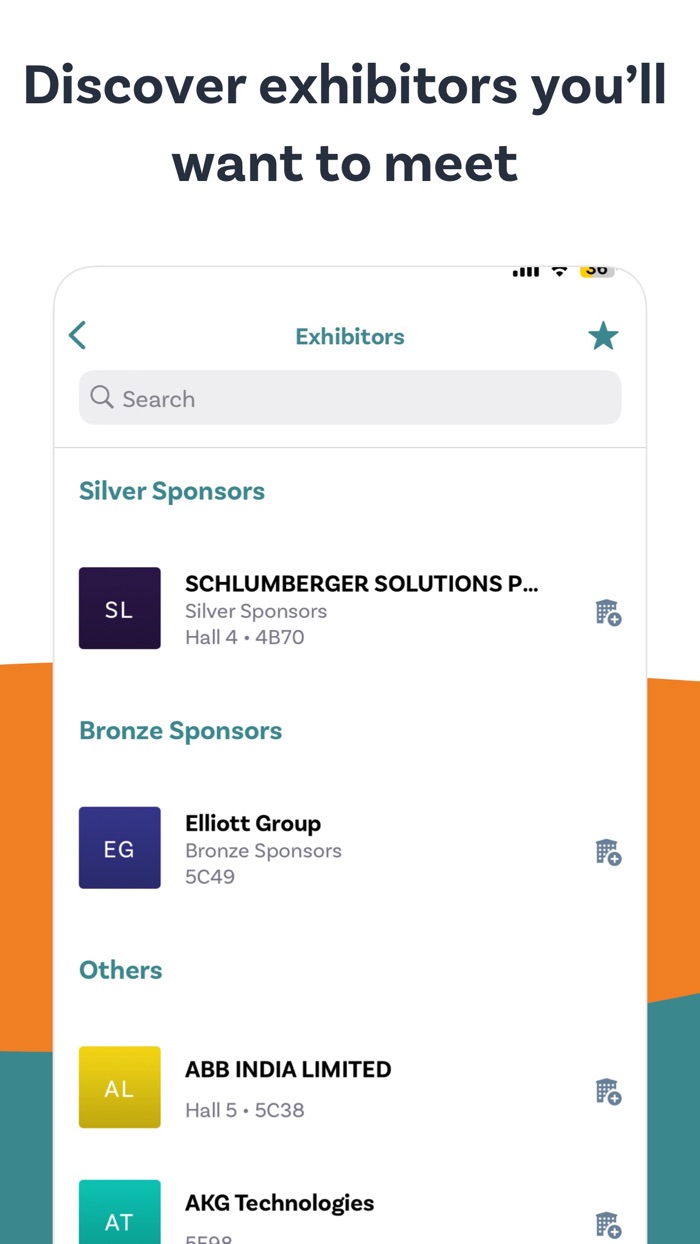Tap the SL exhibitor logo thumbnail
Viewport: 700px width, 1244px height.
click(x=119, y=609)
